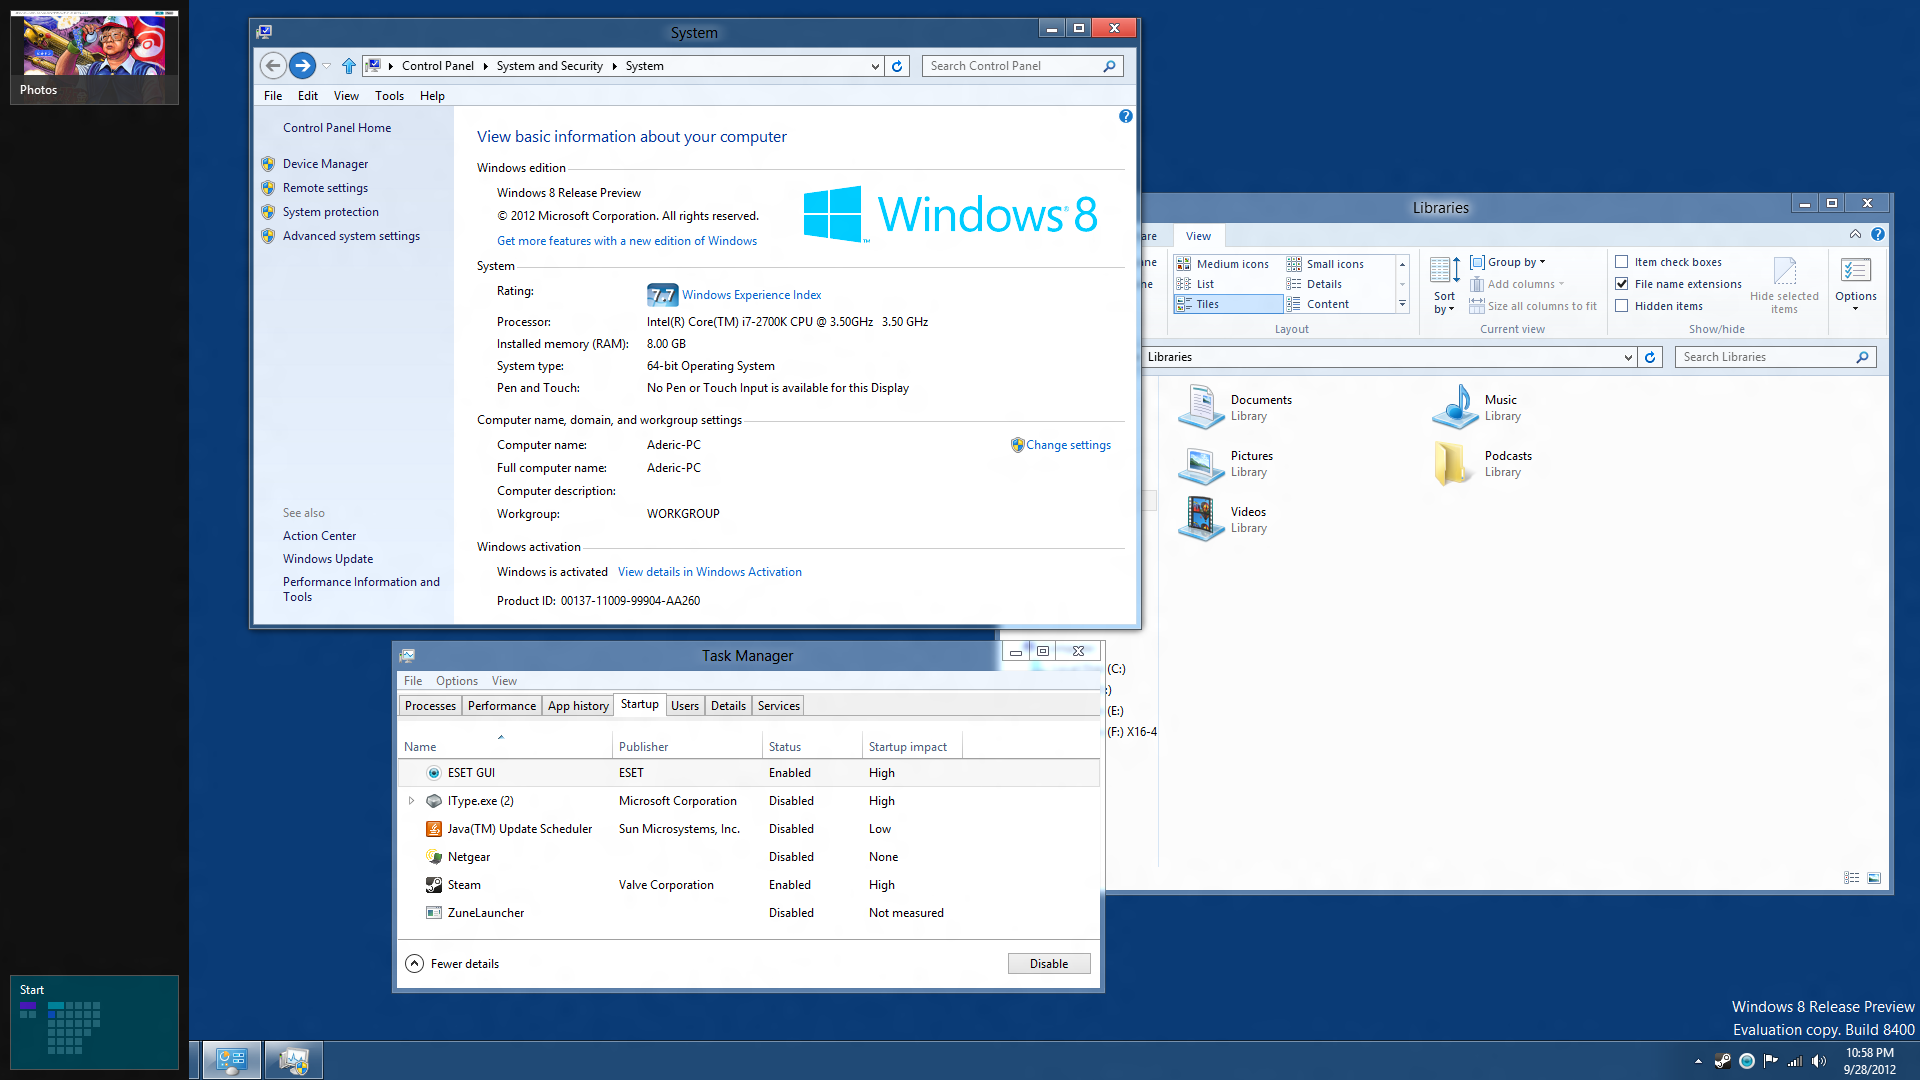Open the Options menu in Task Manager
Viewport: 1920px width, 1080px height.
coord(457,681)
